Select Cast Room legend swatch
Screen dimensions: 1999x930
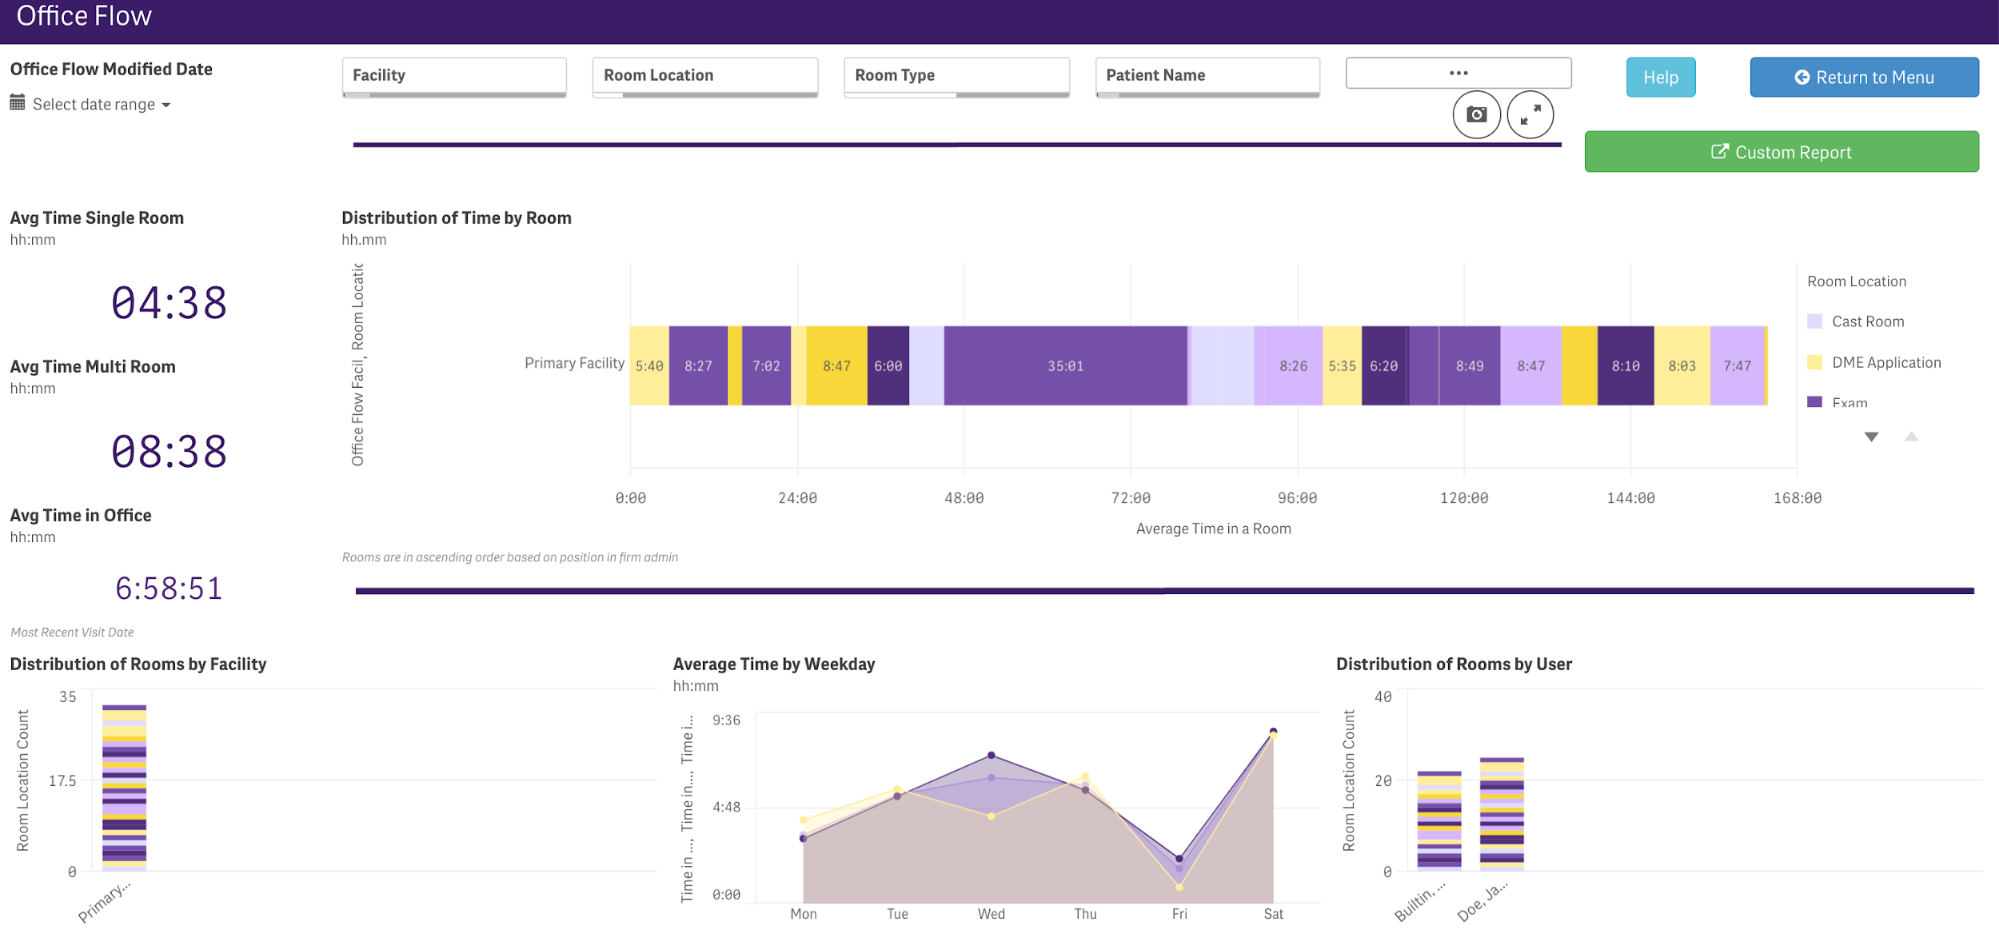coord(1814,321)
